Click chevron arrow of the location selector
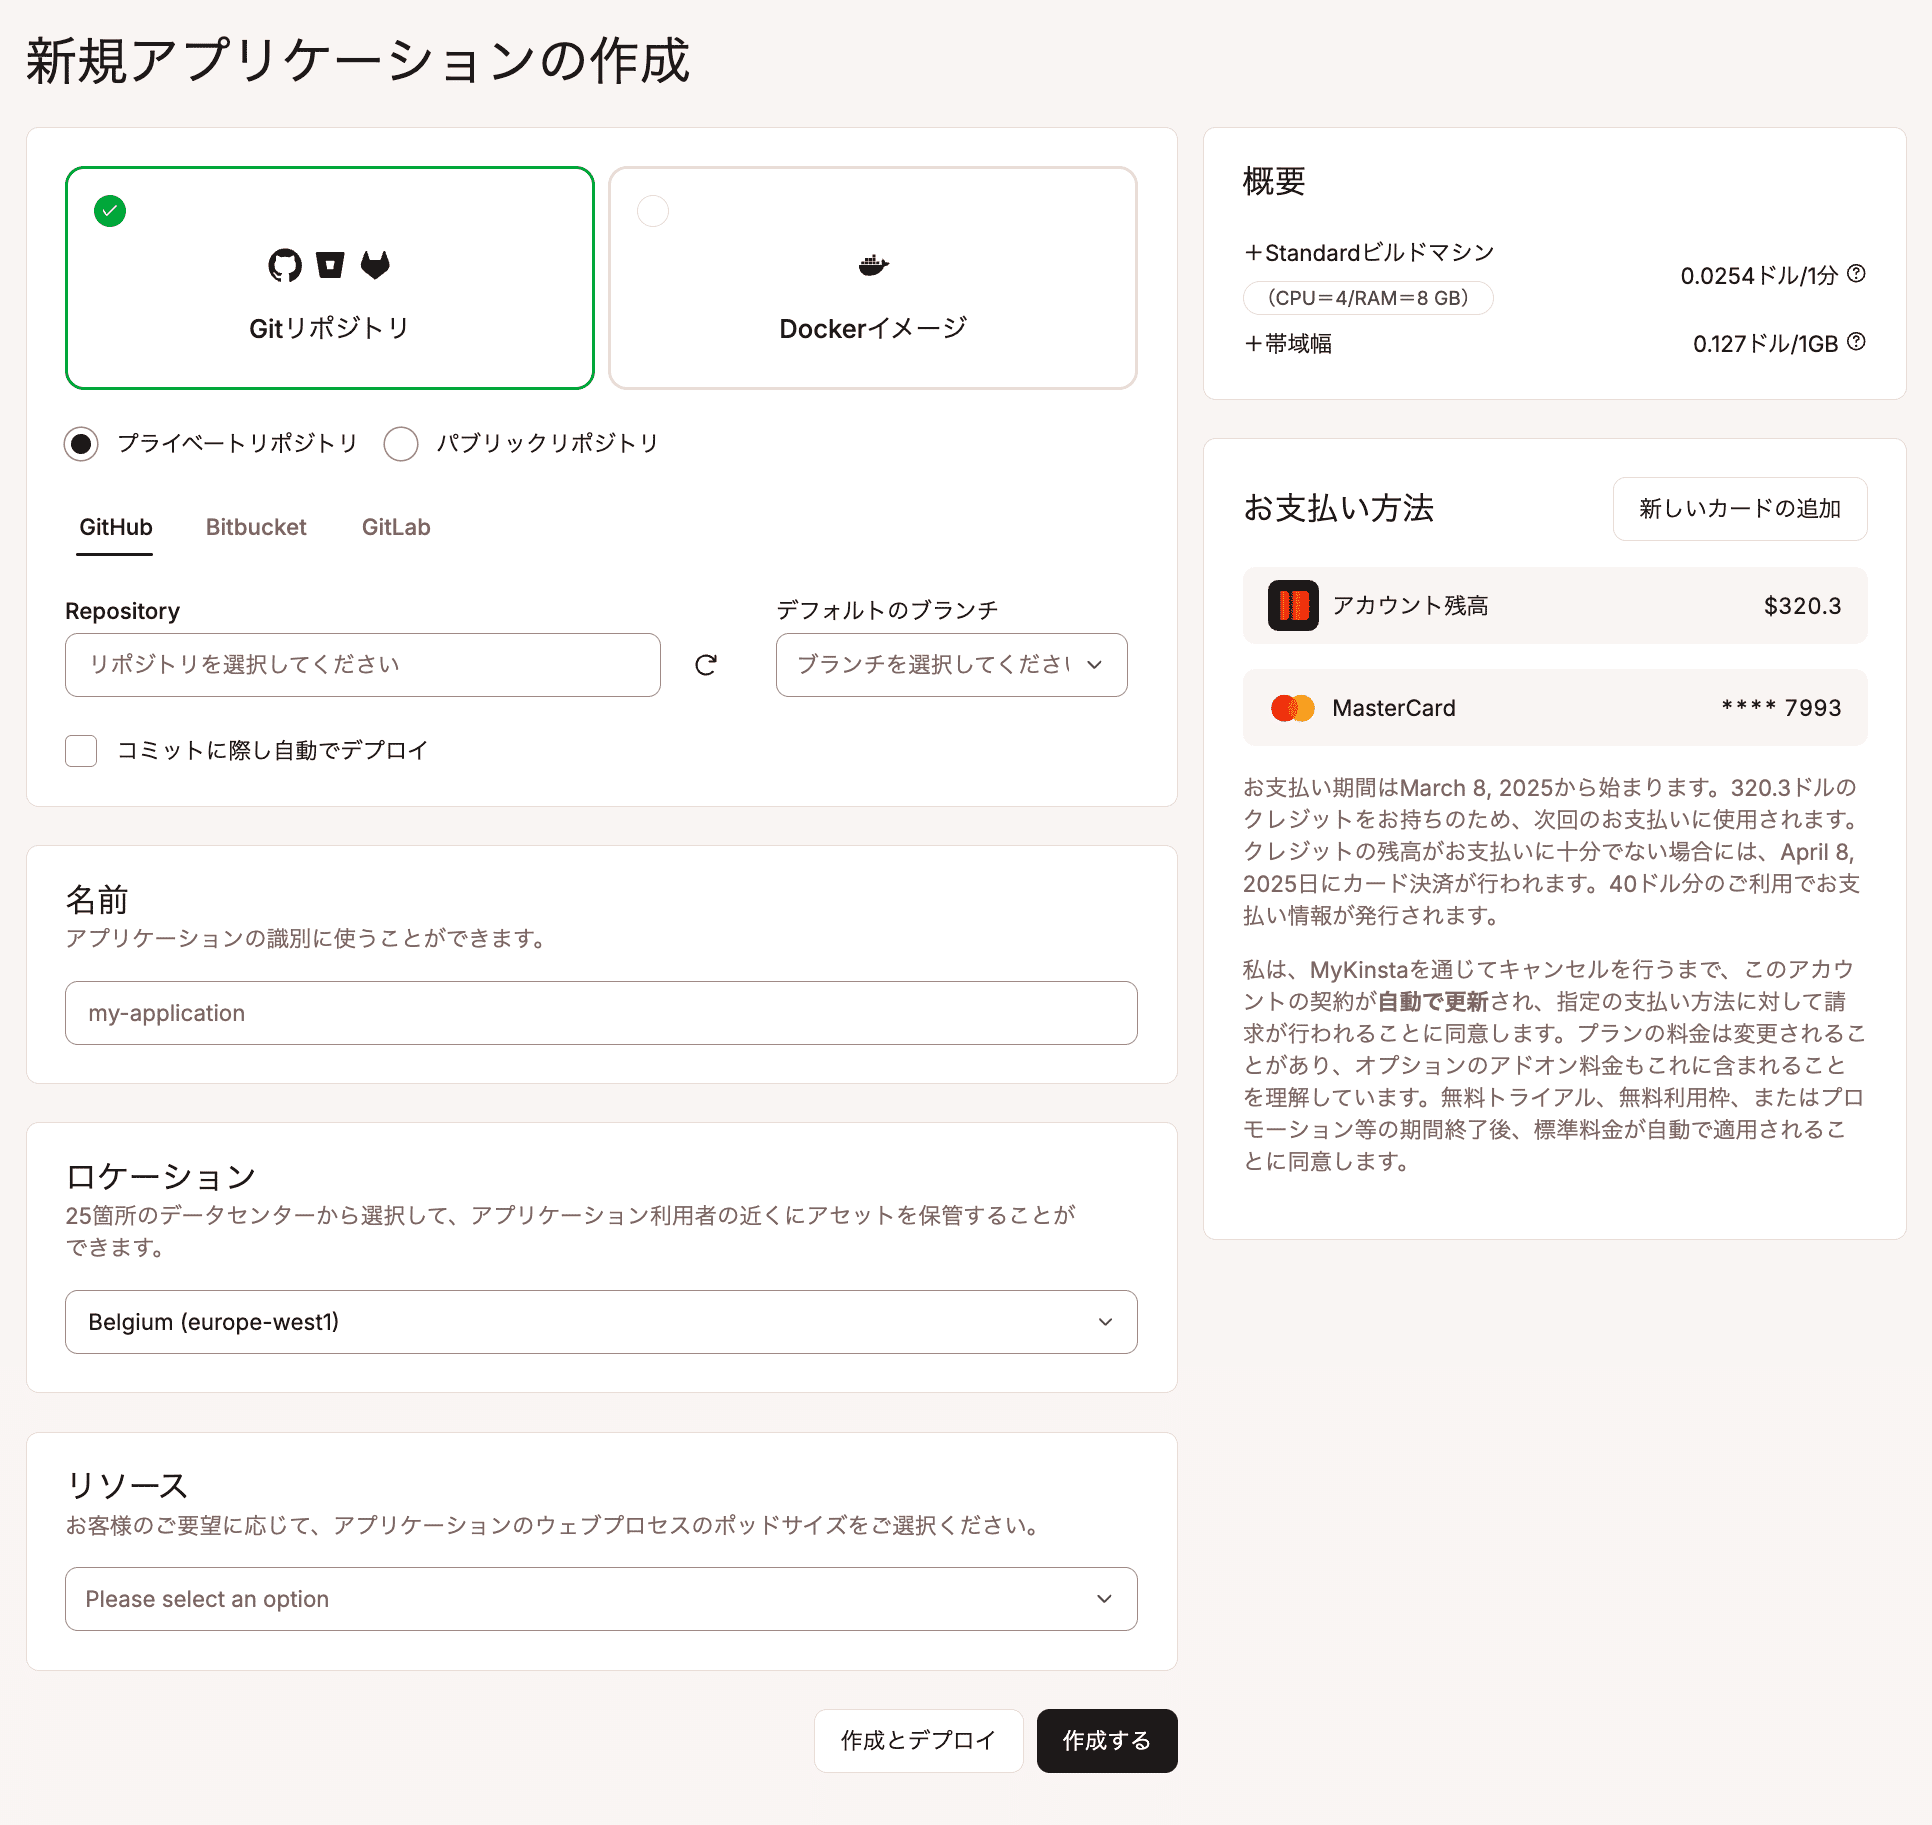 1105,1322
